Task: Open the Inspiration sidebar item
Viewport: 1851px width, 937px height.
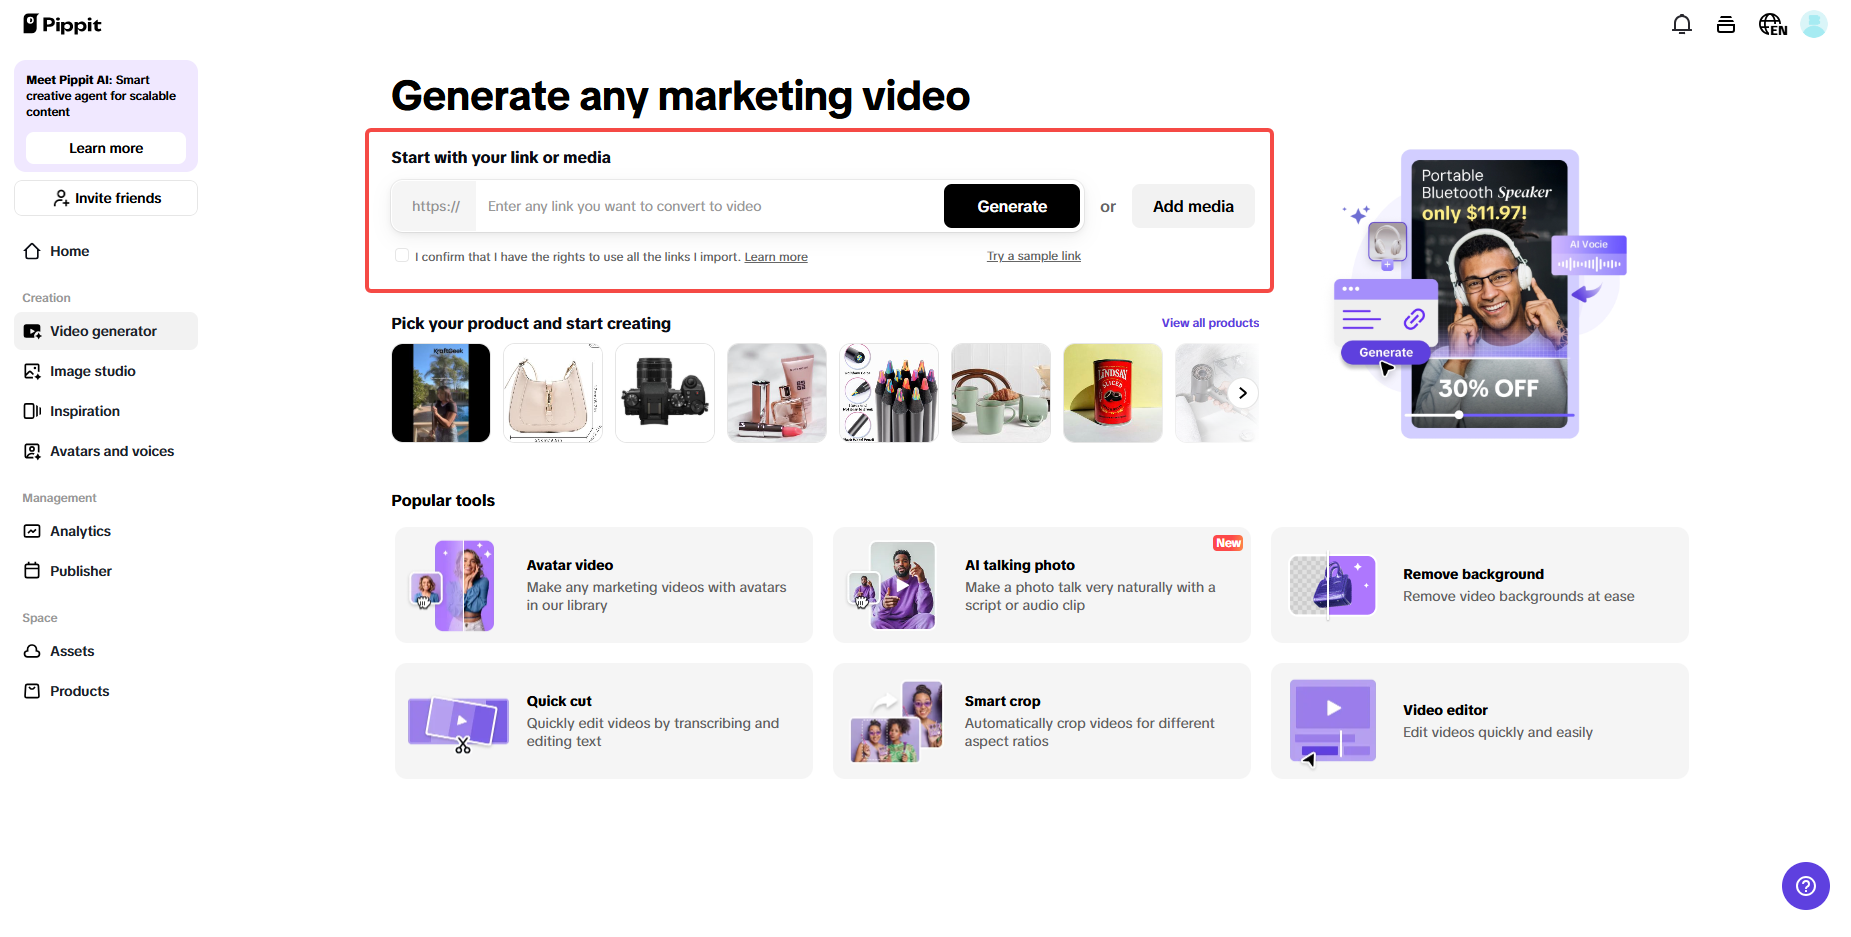Action: 84,411
